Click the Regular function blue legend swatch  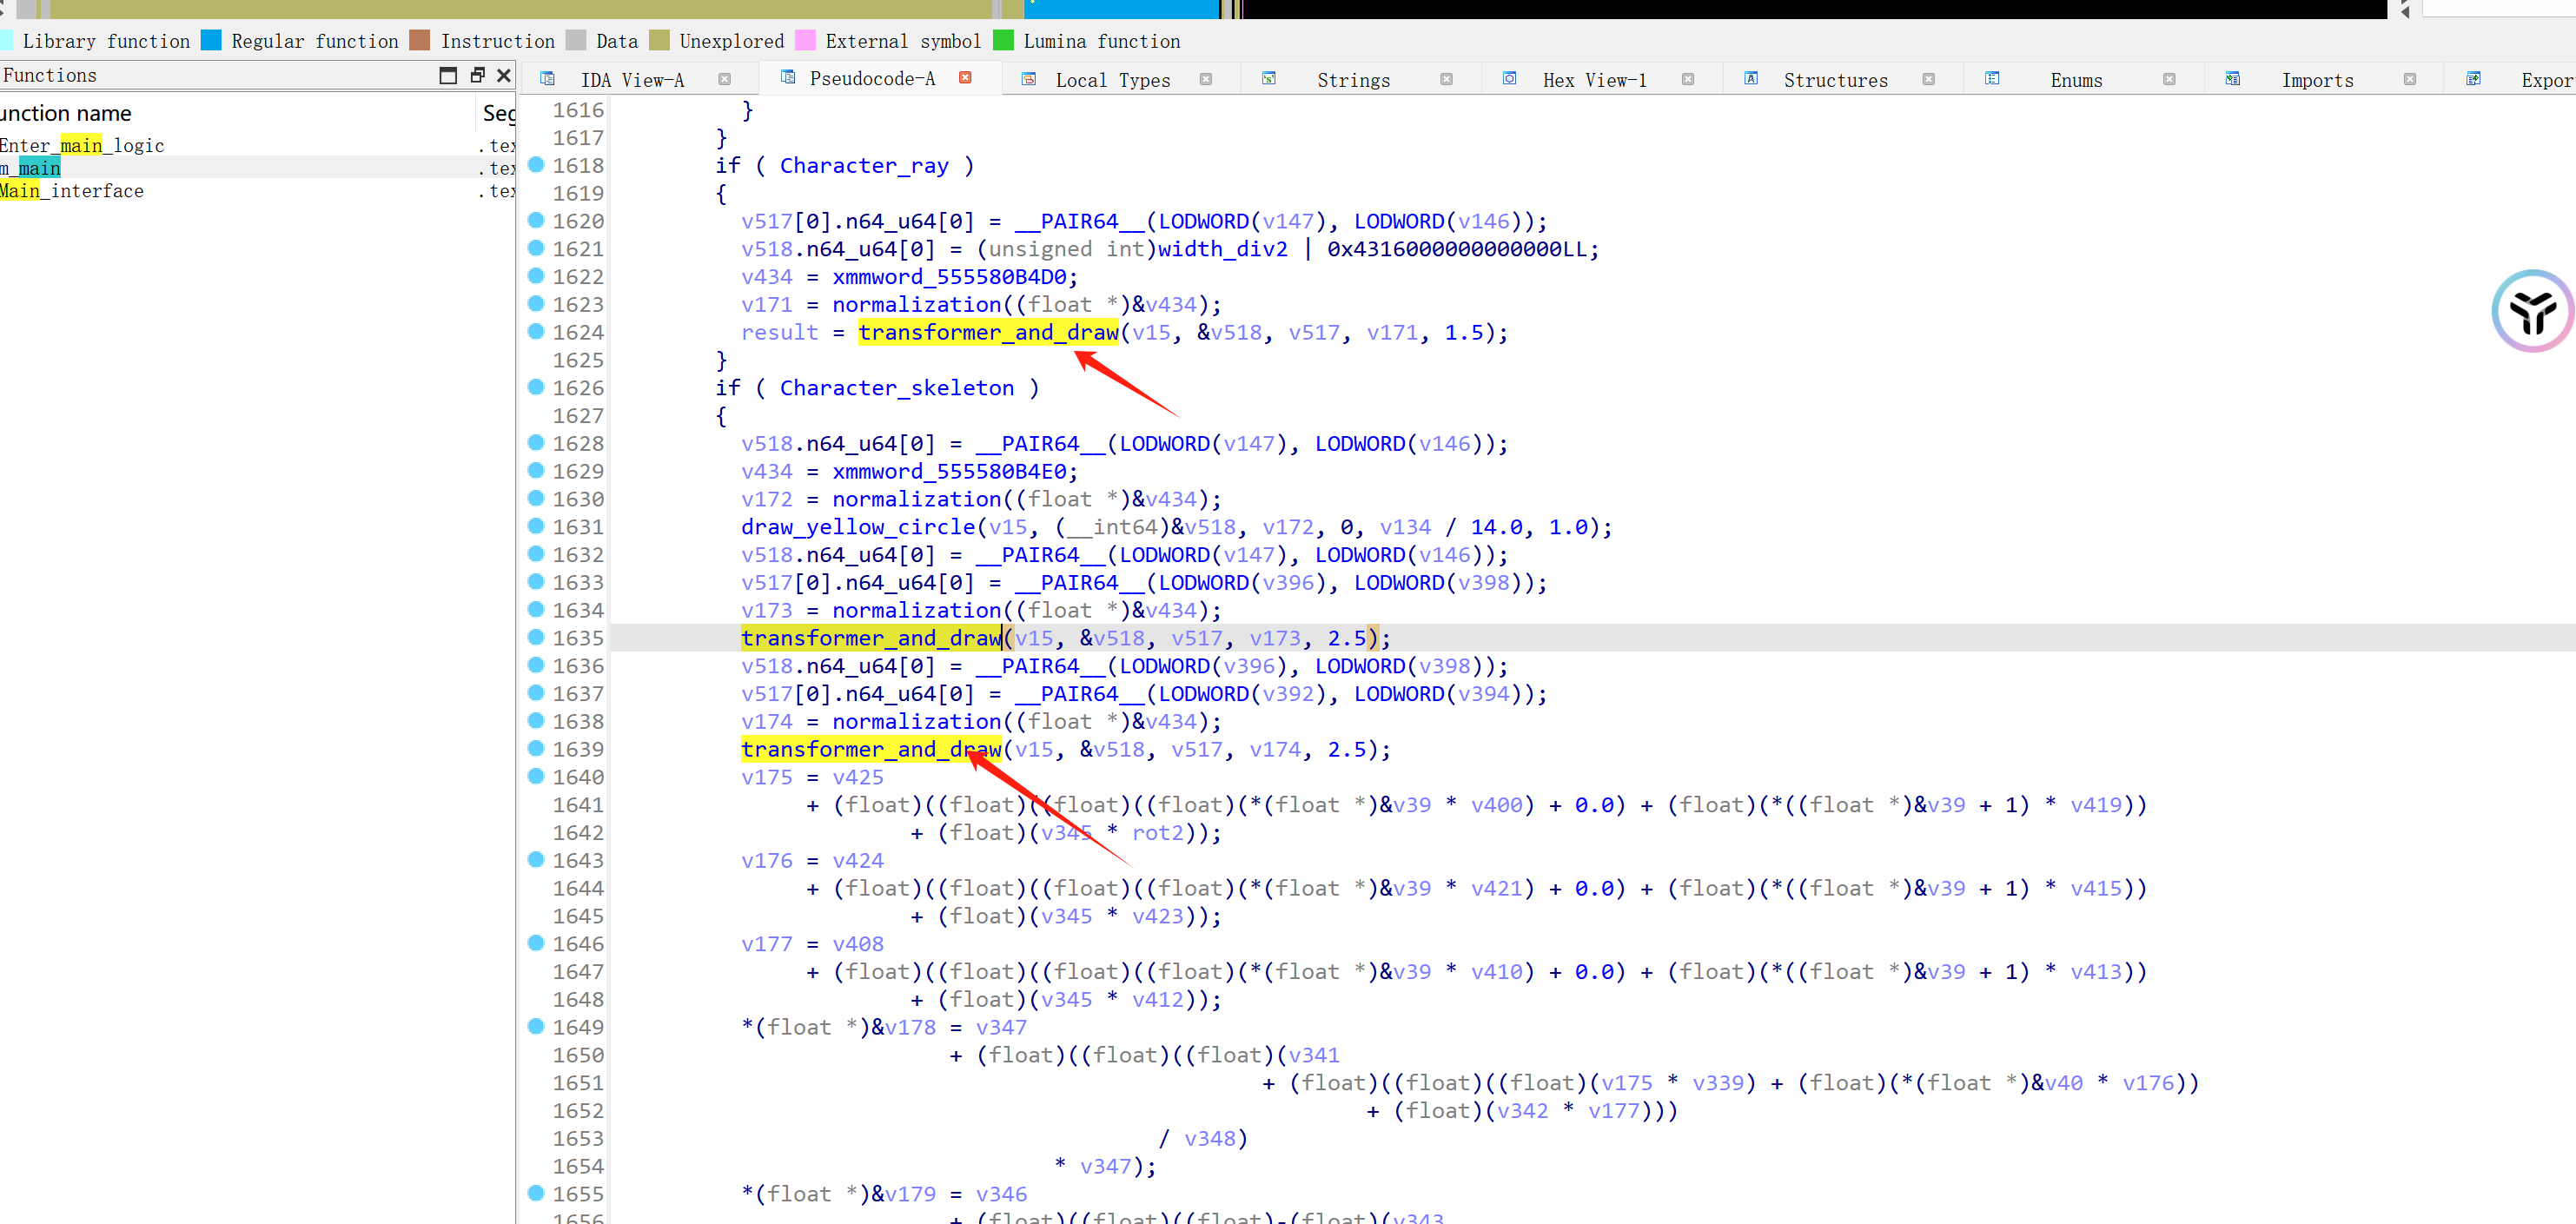(211, 41)
